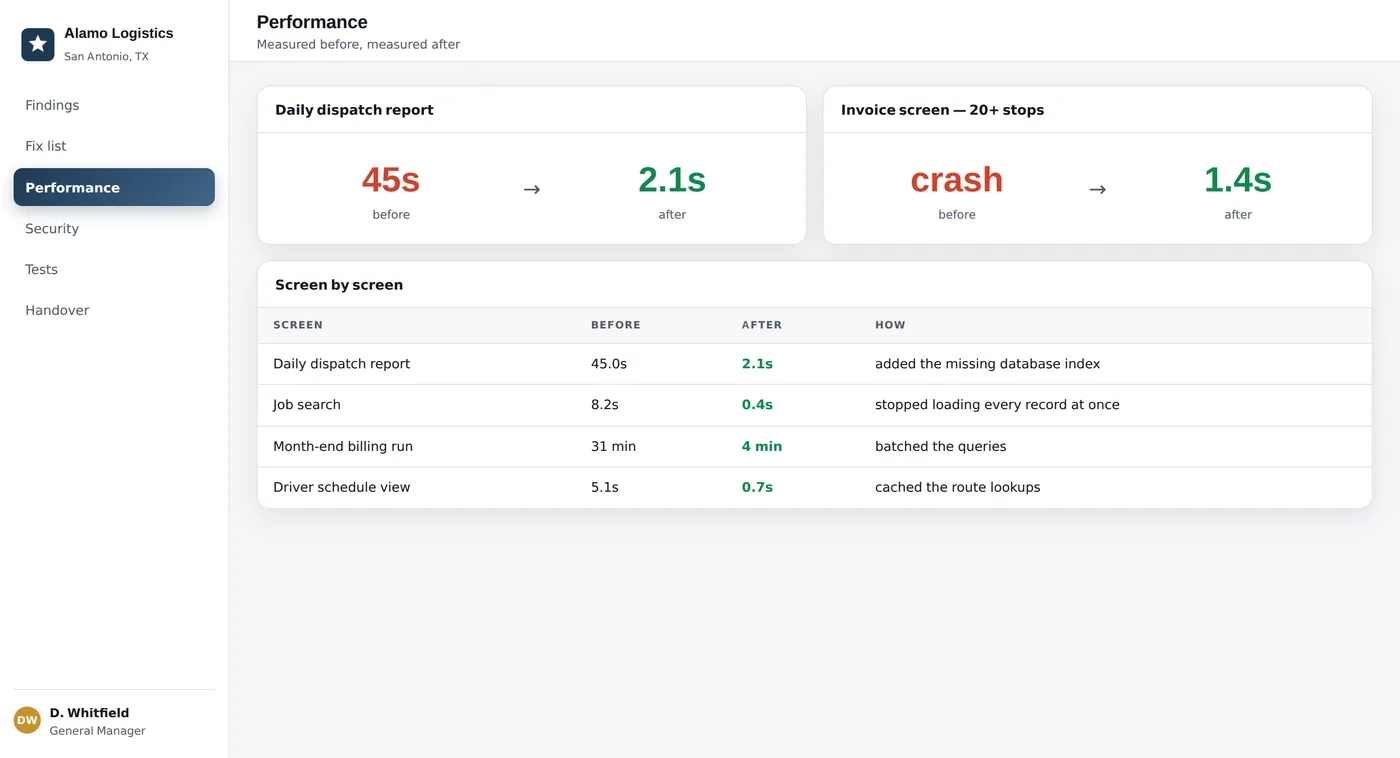The width and height of the screenshot is (1400, 758).
Task: Click the D. Whitfield user name
Action: click(x=89, y=713)
